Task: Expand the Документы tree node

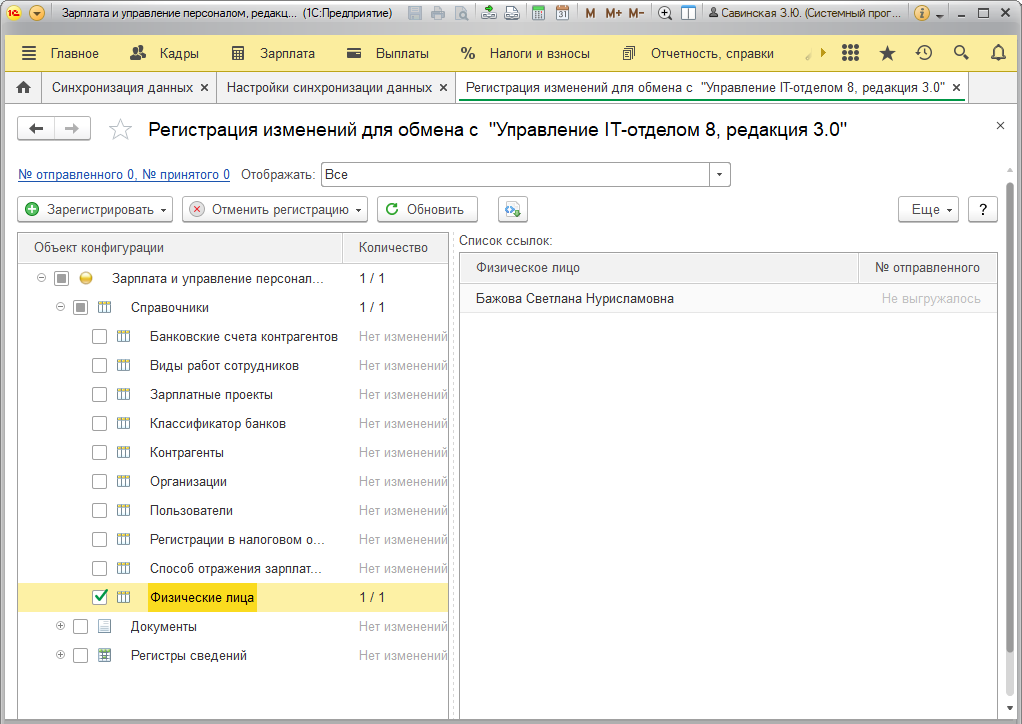Action: pos(60,626)
